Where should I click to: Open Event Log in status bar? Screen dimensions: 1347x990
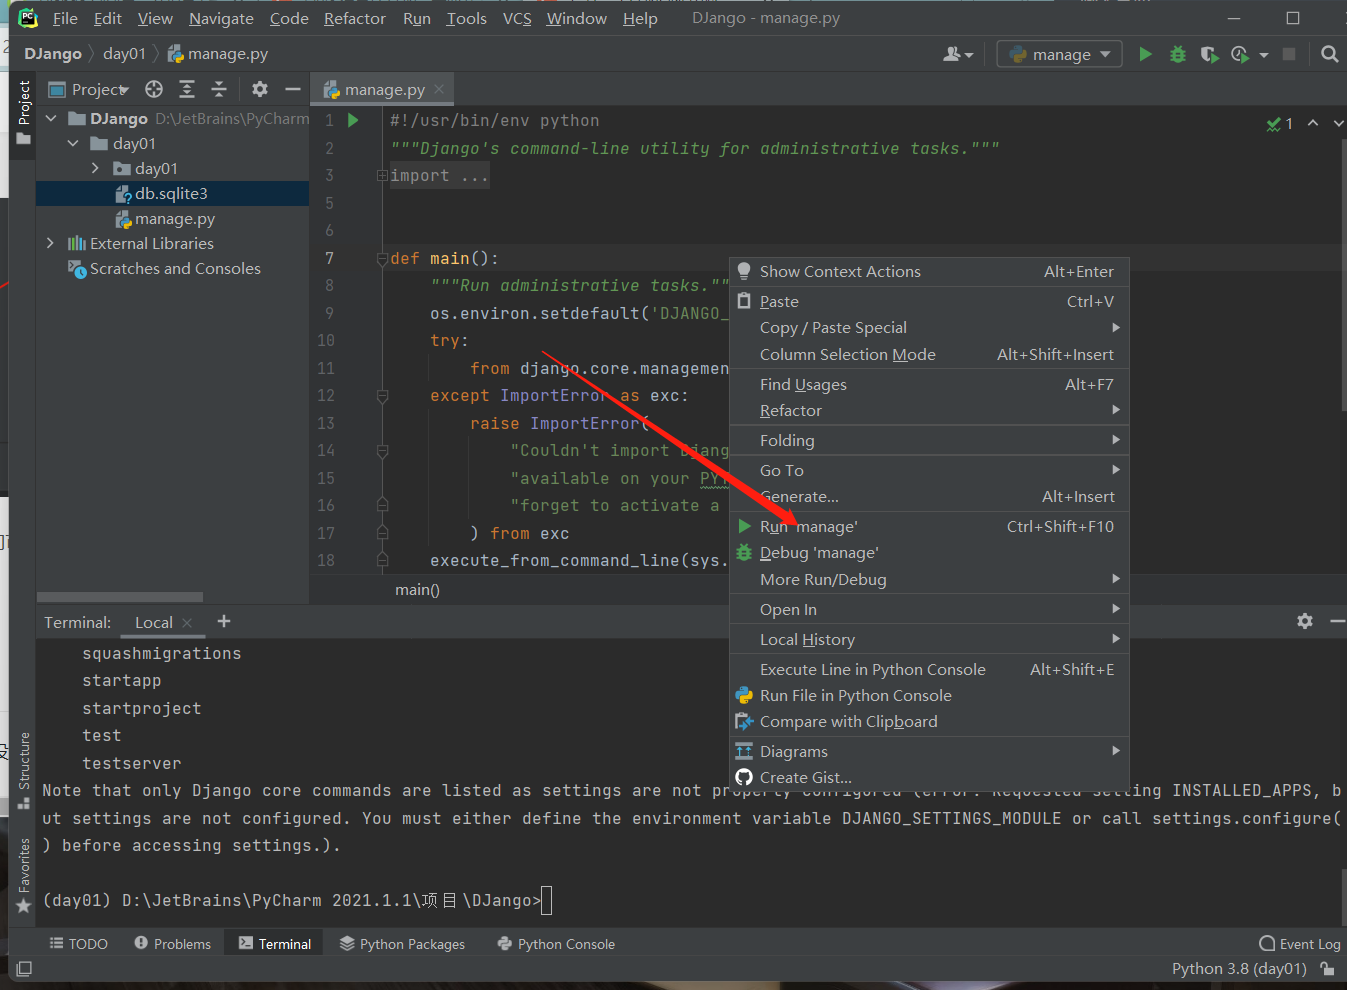pyautogui.click(x=1300, y=943)
